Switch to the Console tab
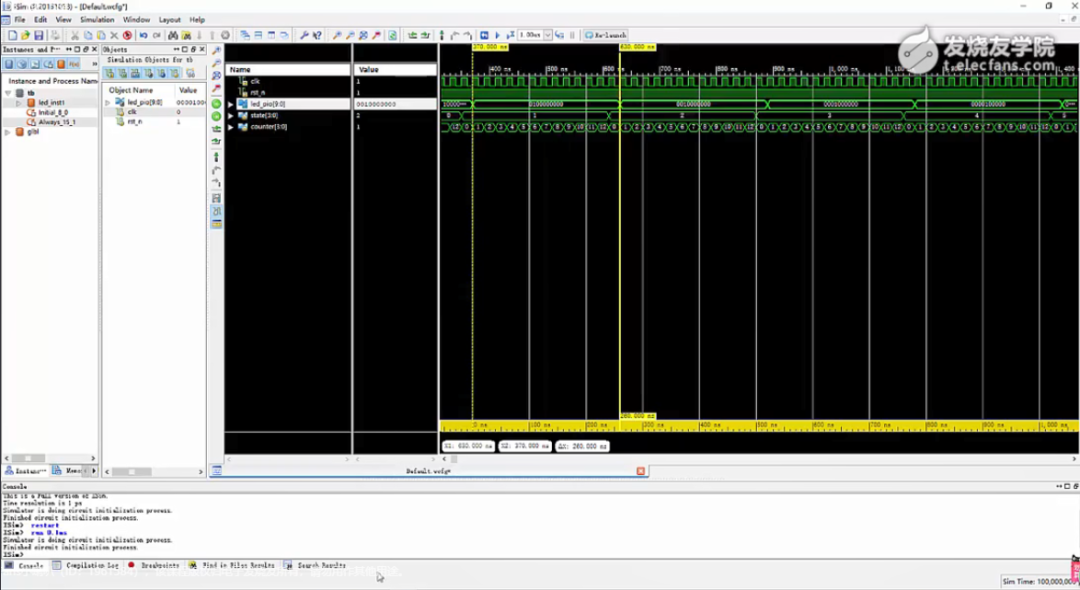 click(x=24, y=565)
